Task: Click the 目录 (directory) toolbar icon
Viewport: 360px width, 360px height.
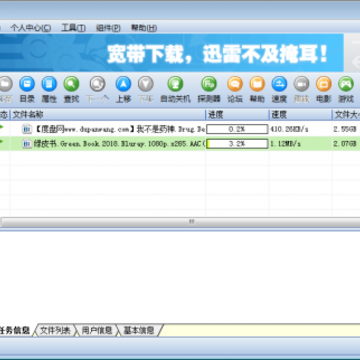Action: pyautogui.click(x=27, y=84)
